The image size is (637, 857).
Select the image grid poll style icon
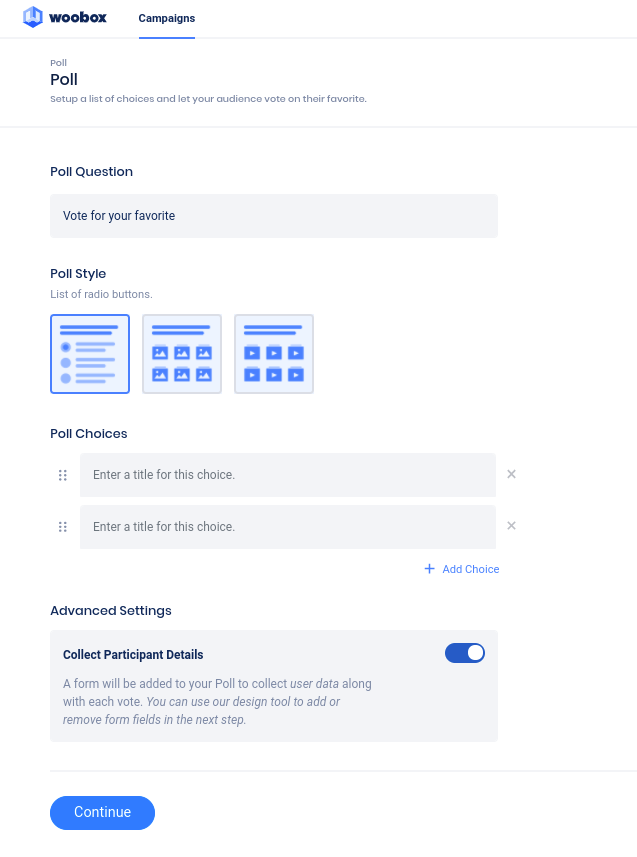pyautogui.click(x=182, y=354)
